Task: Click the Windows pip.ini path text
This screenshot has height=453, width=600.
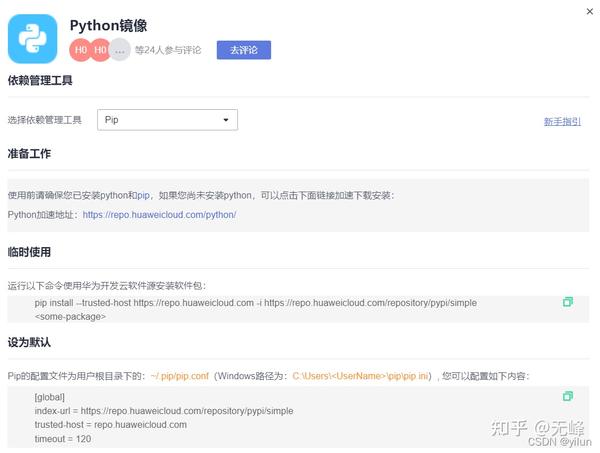Action: tap(360, 376)
